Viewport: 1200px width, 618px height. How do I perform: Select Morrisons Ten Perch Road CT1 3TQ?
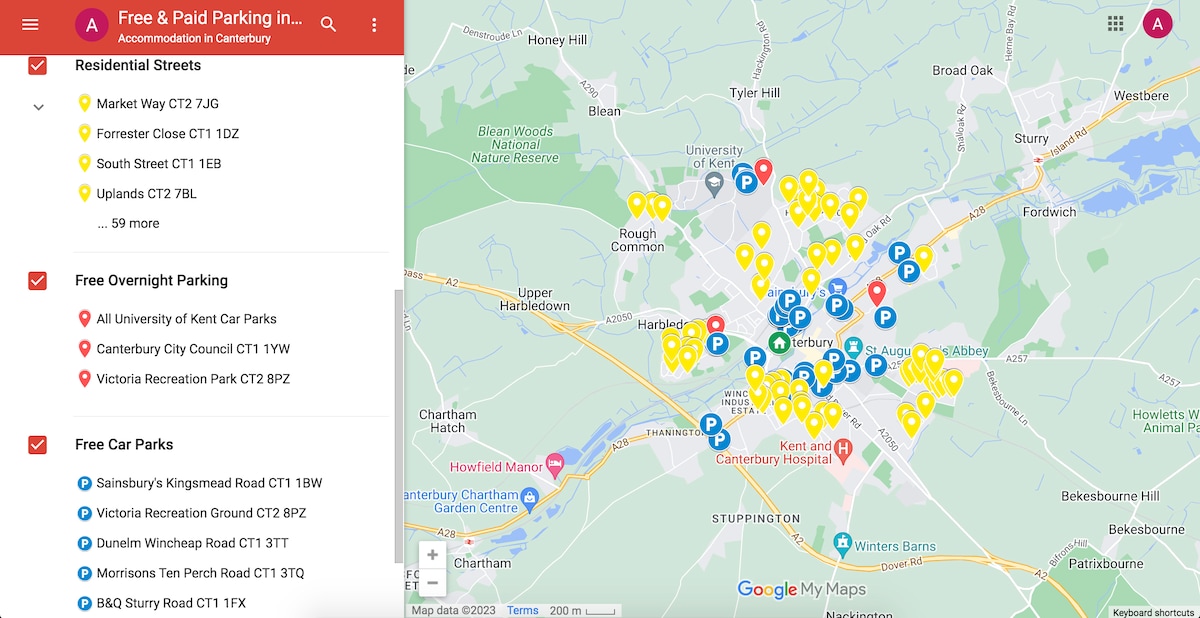tap(200, 573)
